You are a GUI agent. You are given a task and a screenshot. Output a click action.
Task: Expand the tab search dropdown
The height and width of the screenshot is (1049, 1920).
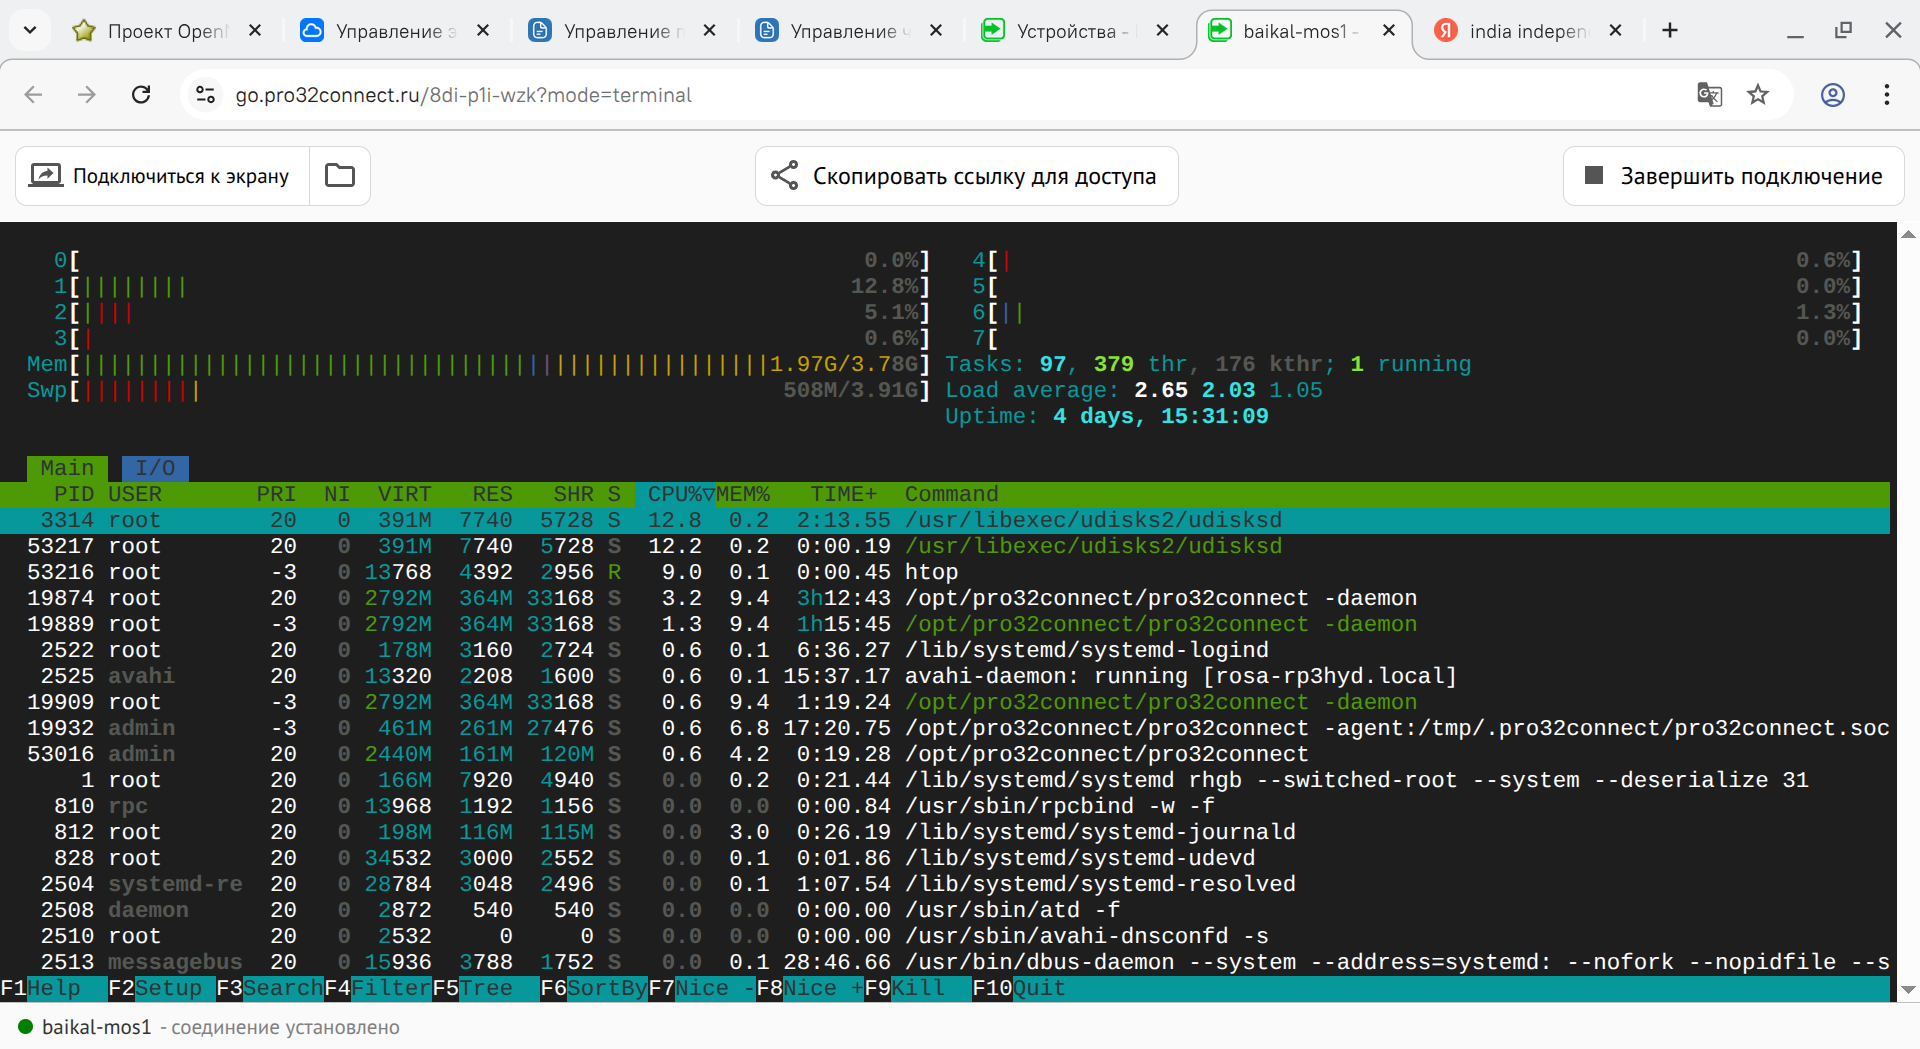tap(30, 31)
